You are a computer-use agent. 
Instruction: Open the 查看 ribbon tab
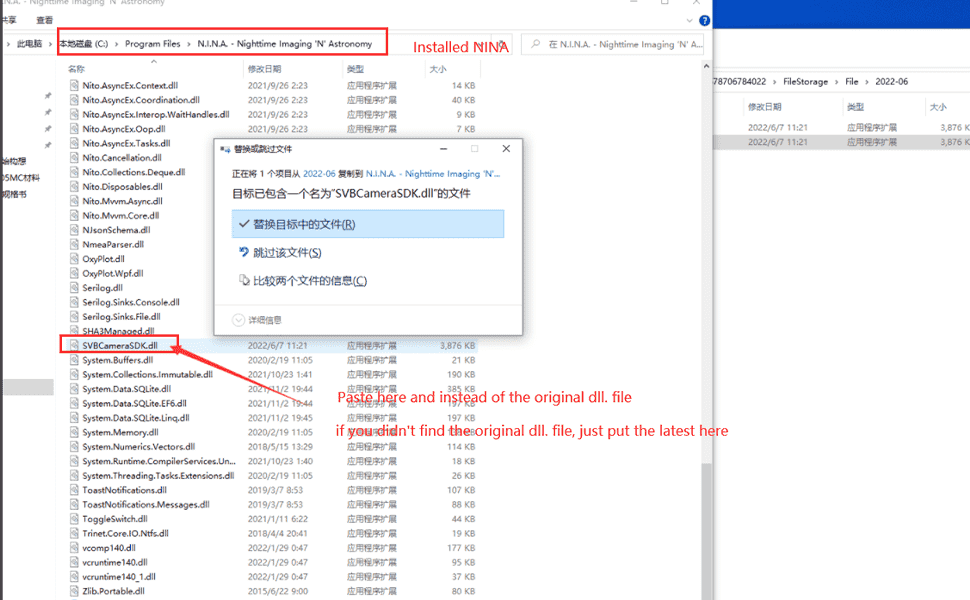click(x=45, y=19)
